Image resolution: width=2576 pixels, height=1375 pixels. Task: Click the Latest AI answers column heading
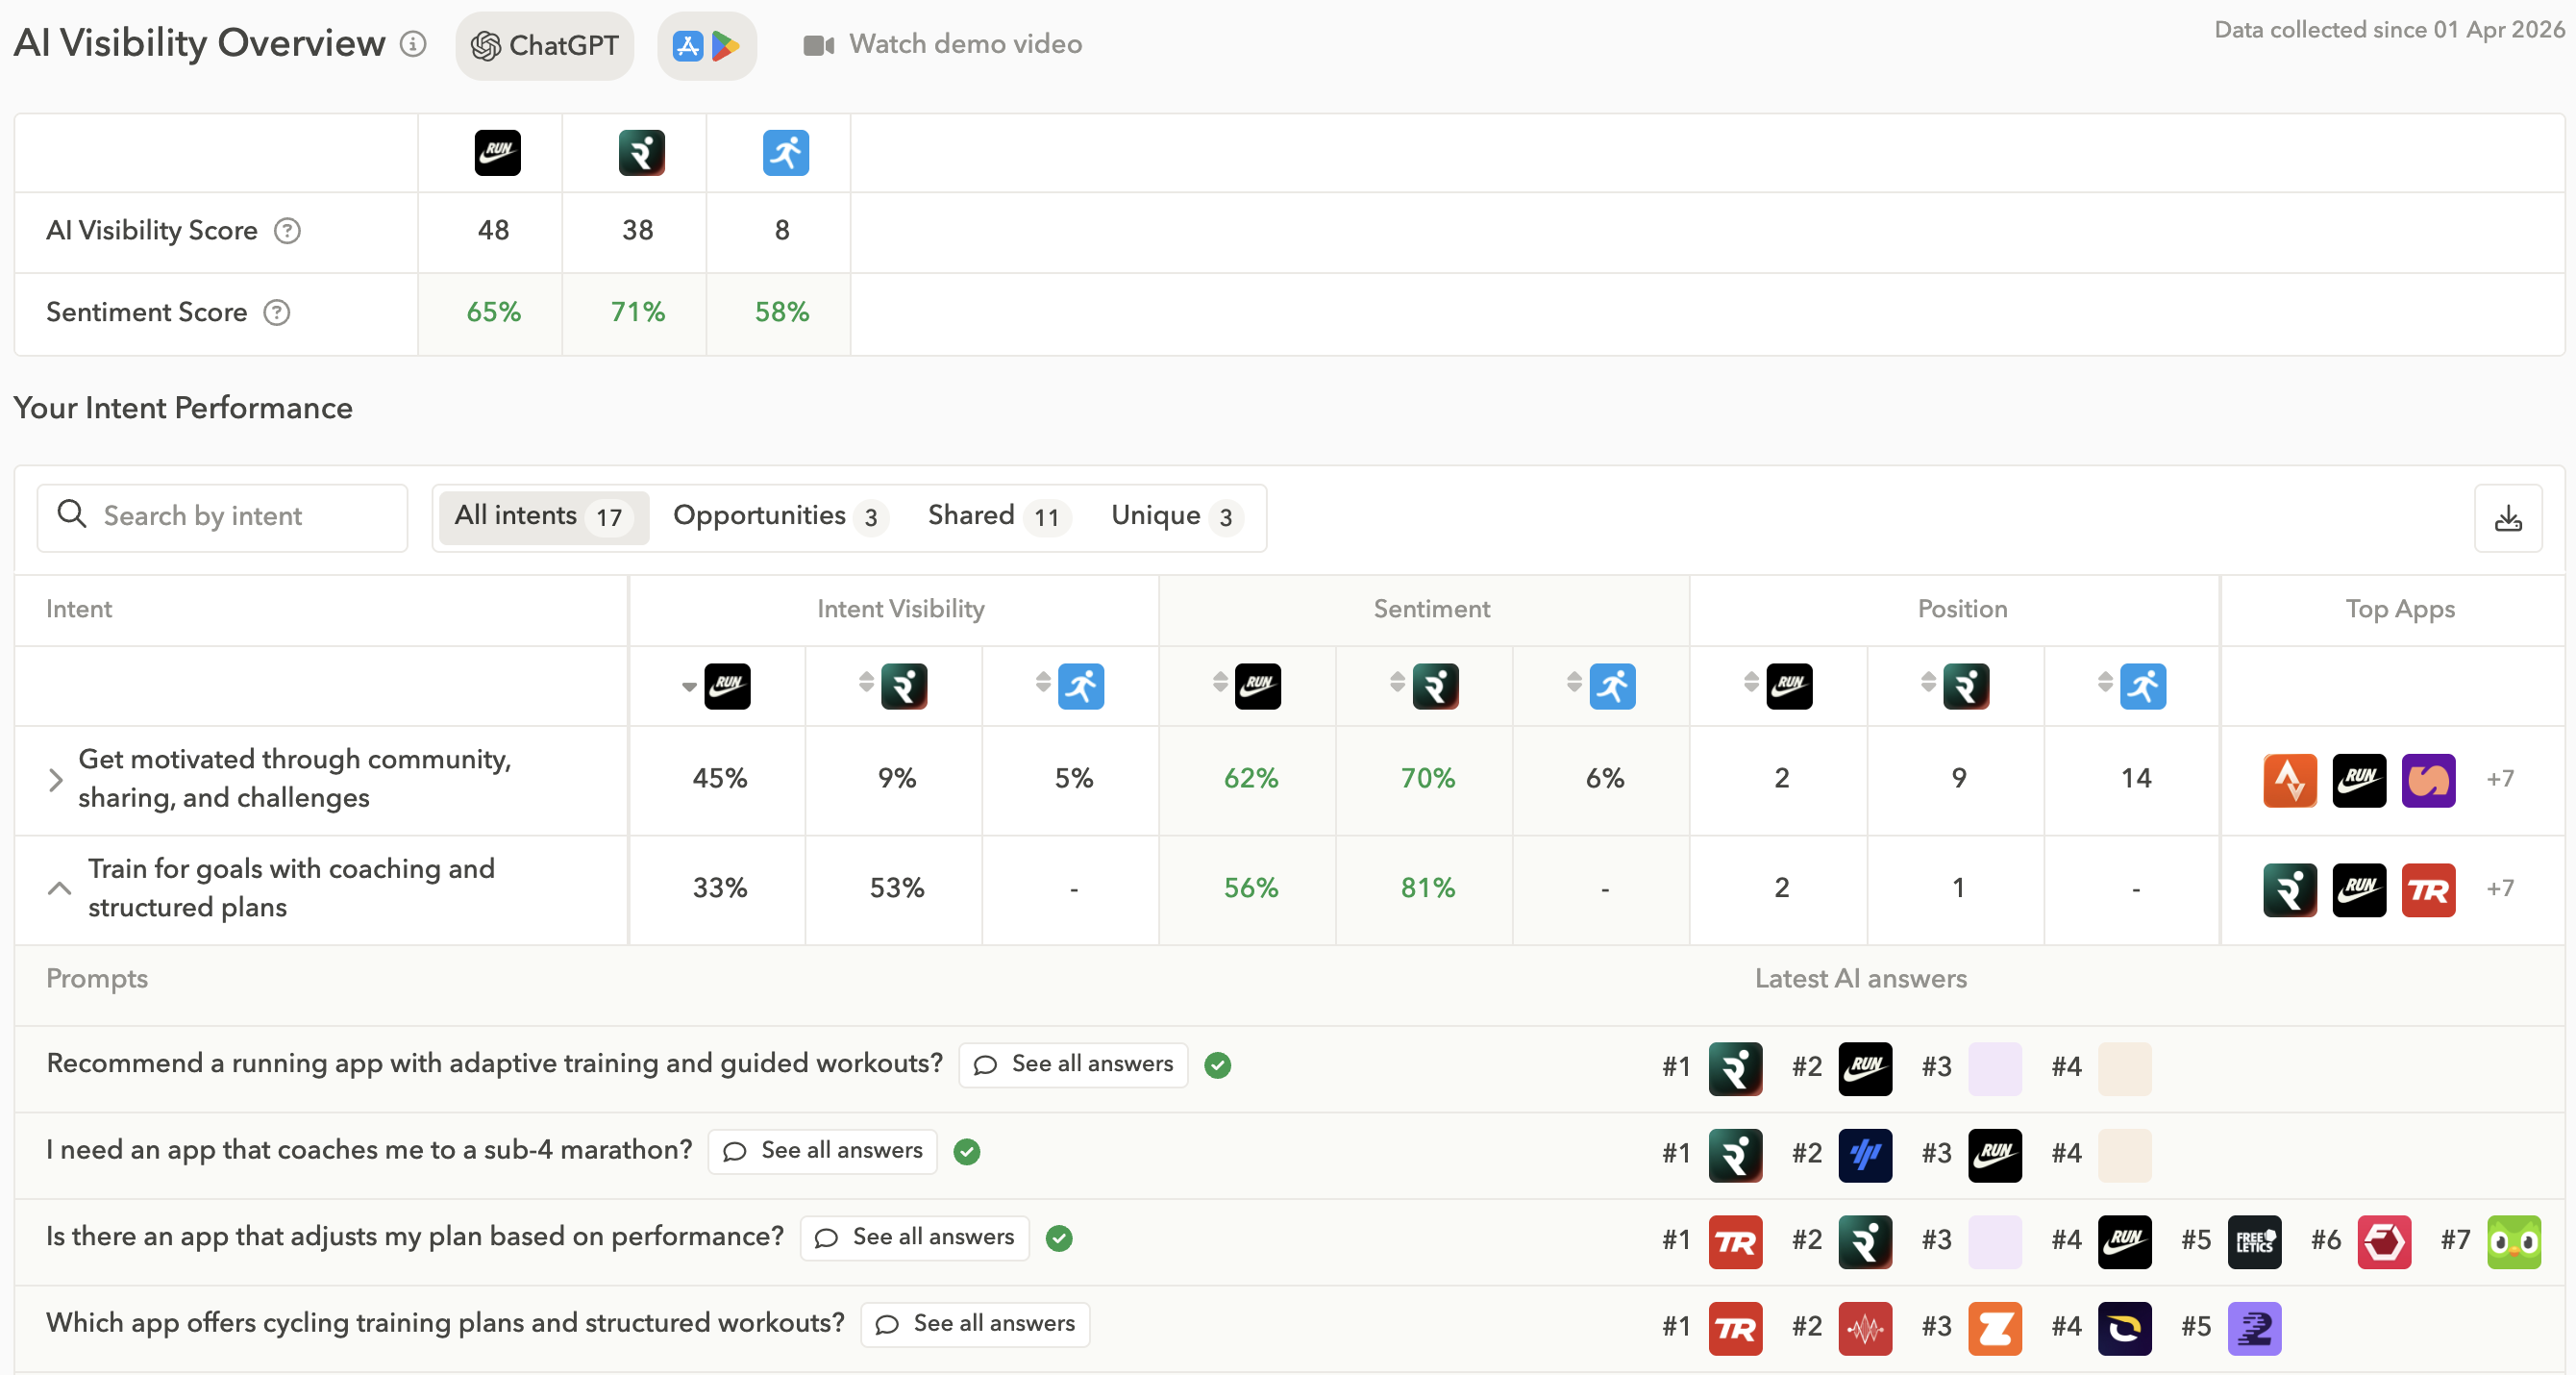pos(1860,979)
